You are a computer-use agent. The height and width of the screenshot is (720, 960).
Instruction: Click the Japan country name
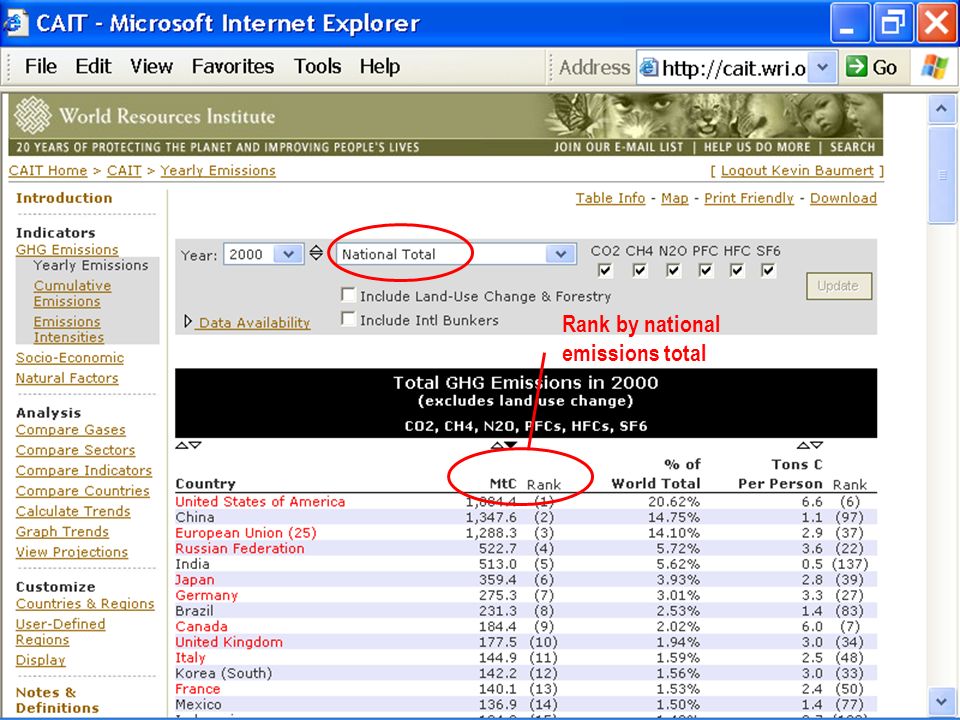click(x=195, y=580)
